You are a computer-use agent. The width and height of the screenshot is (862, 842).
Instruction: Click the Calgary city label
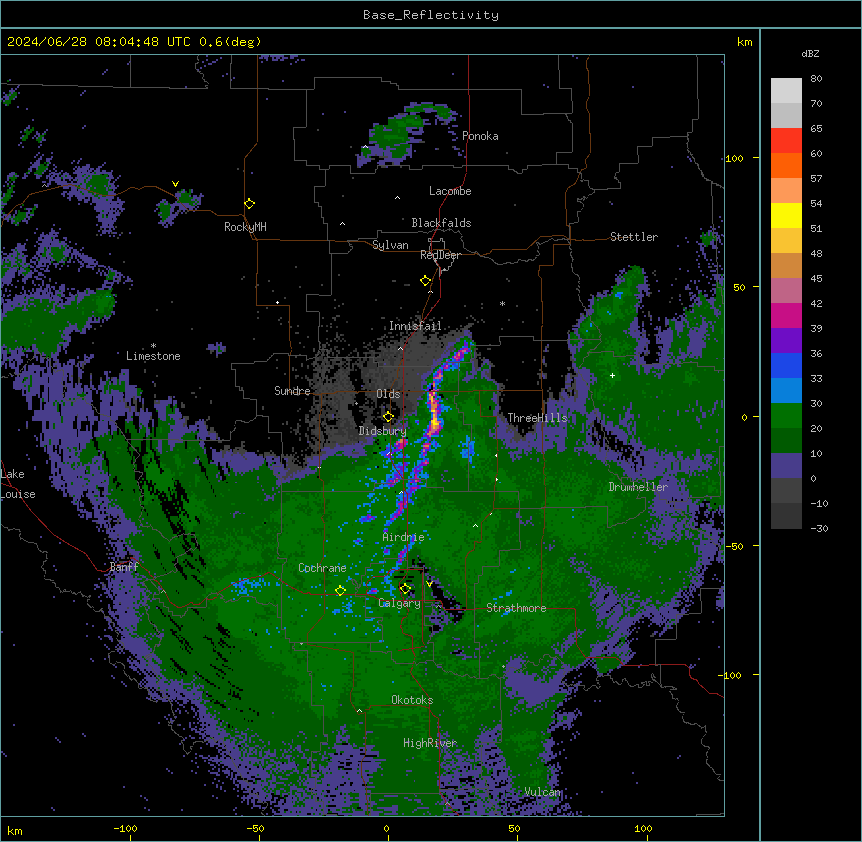(x=399, y=603)
